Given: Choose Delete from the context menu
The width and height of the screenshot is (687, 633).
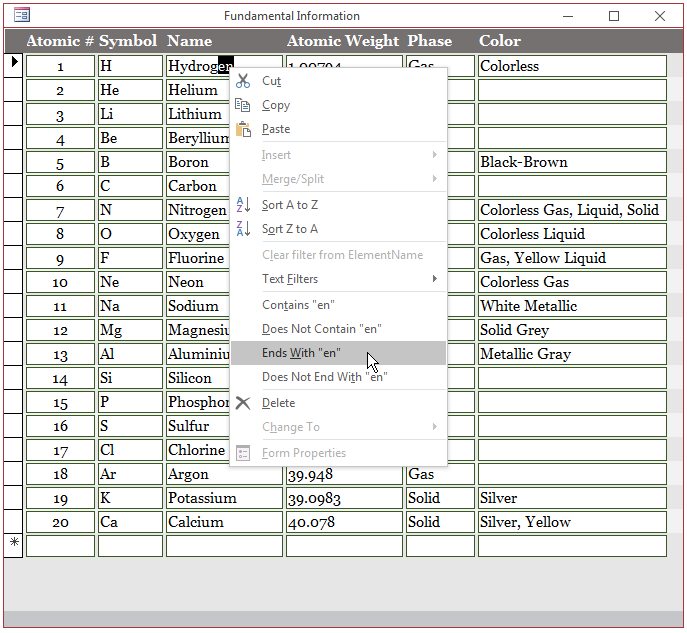Looking at the screenshot, I should [x=338, y=403].
